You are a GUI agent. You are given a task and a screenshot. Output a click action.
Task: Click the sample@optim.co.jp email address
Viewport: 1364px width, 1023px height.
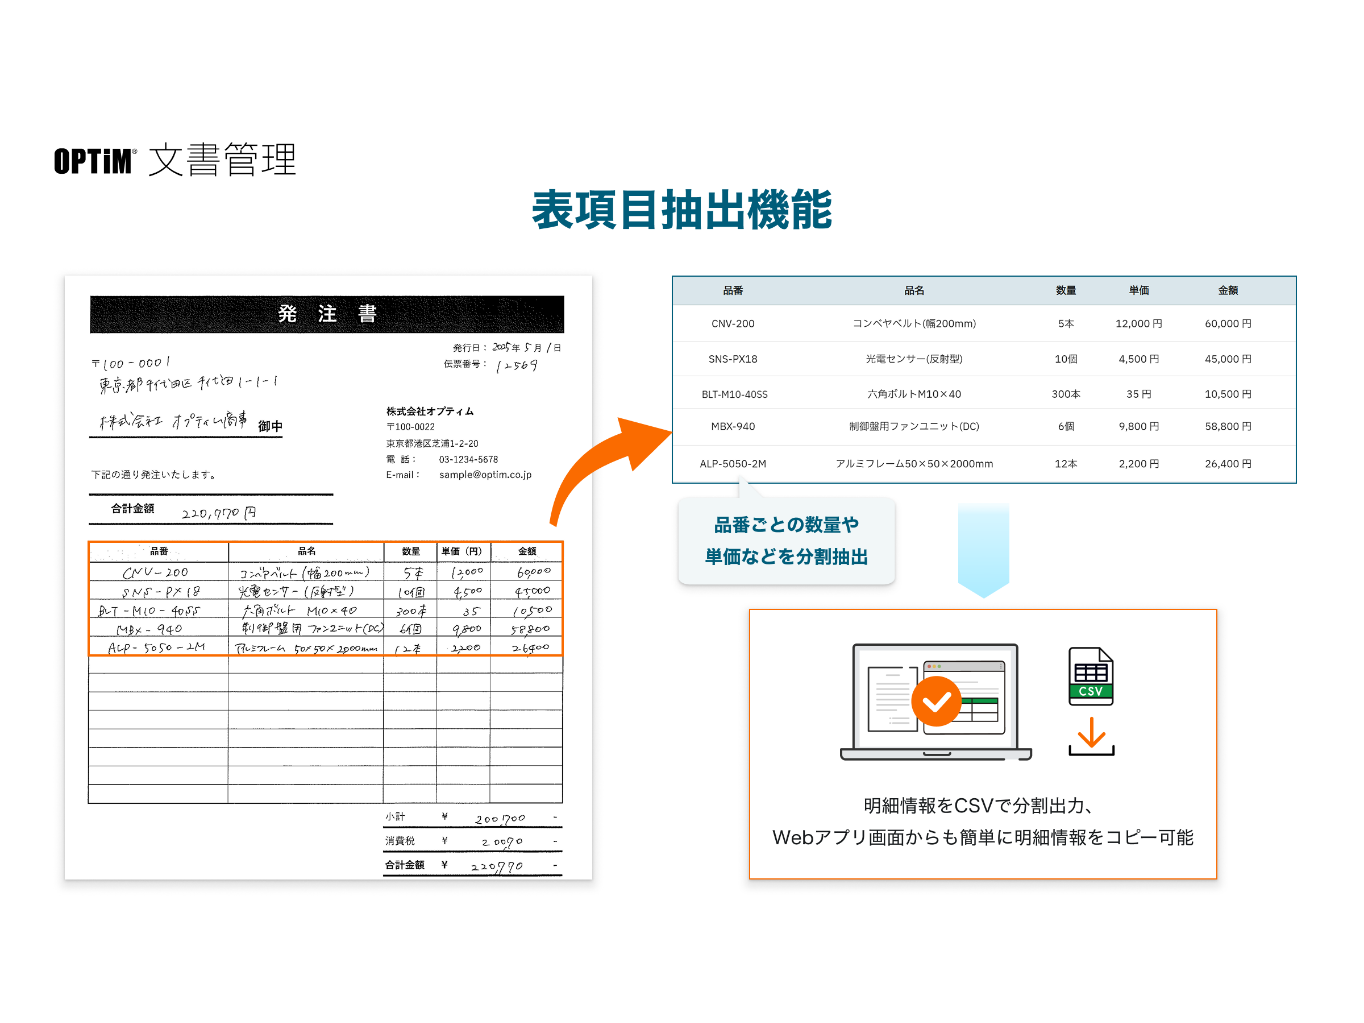[x=485, y=475]
